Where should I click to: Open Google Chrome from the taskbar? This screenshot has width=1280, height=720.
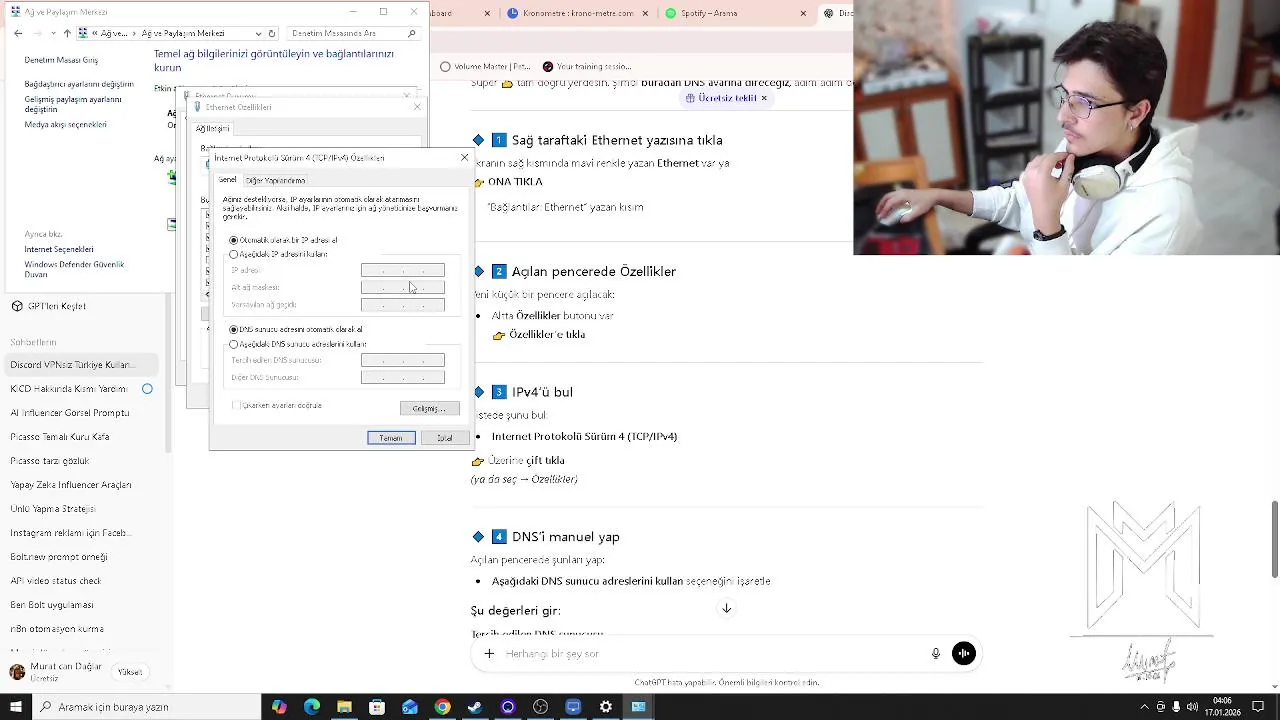tap(442, 707)
